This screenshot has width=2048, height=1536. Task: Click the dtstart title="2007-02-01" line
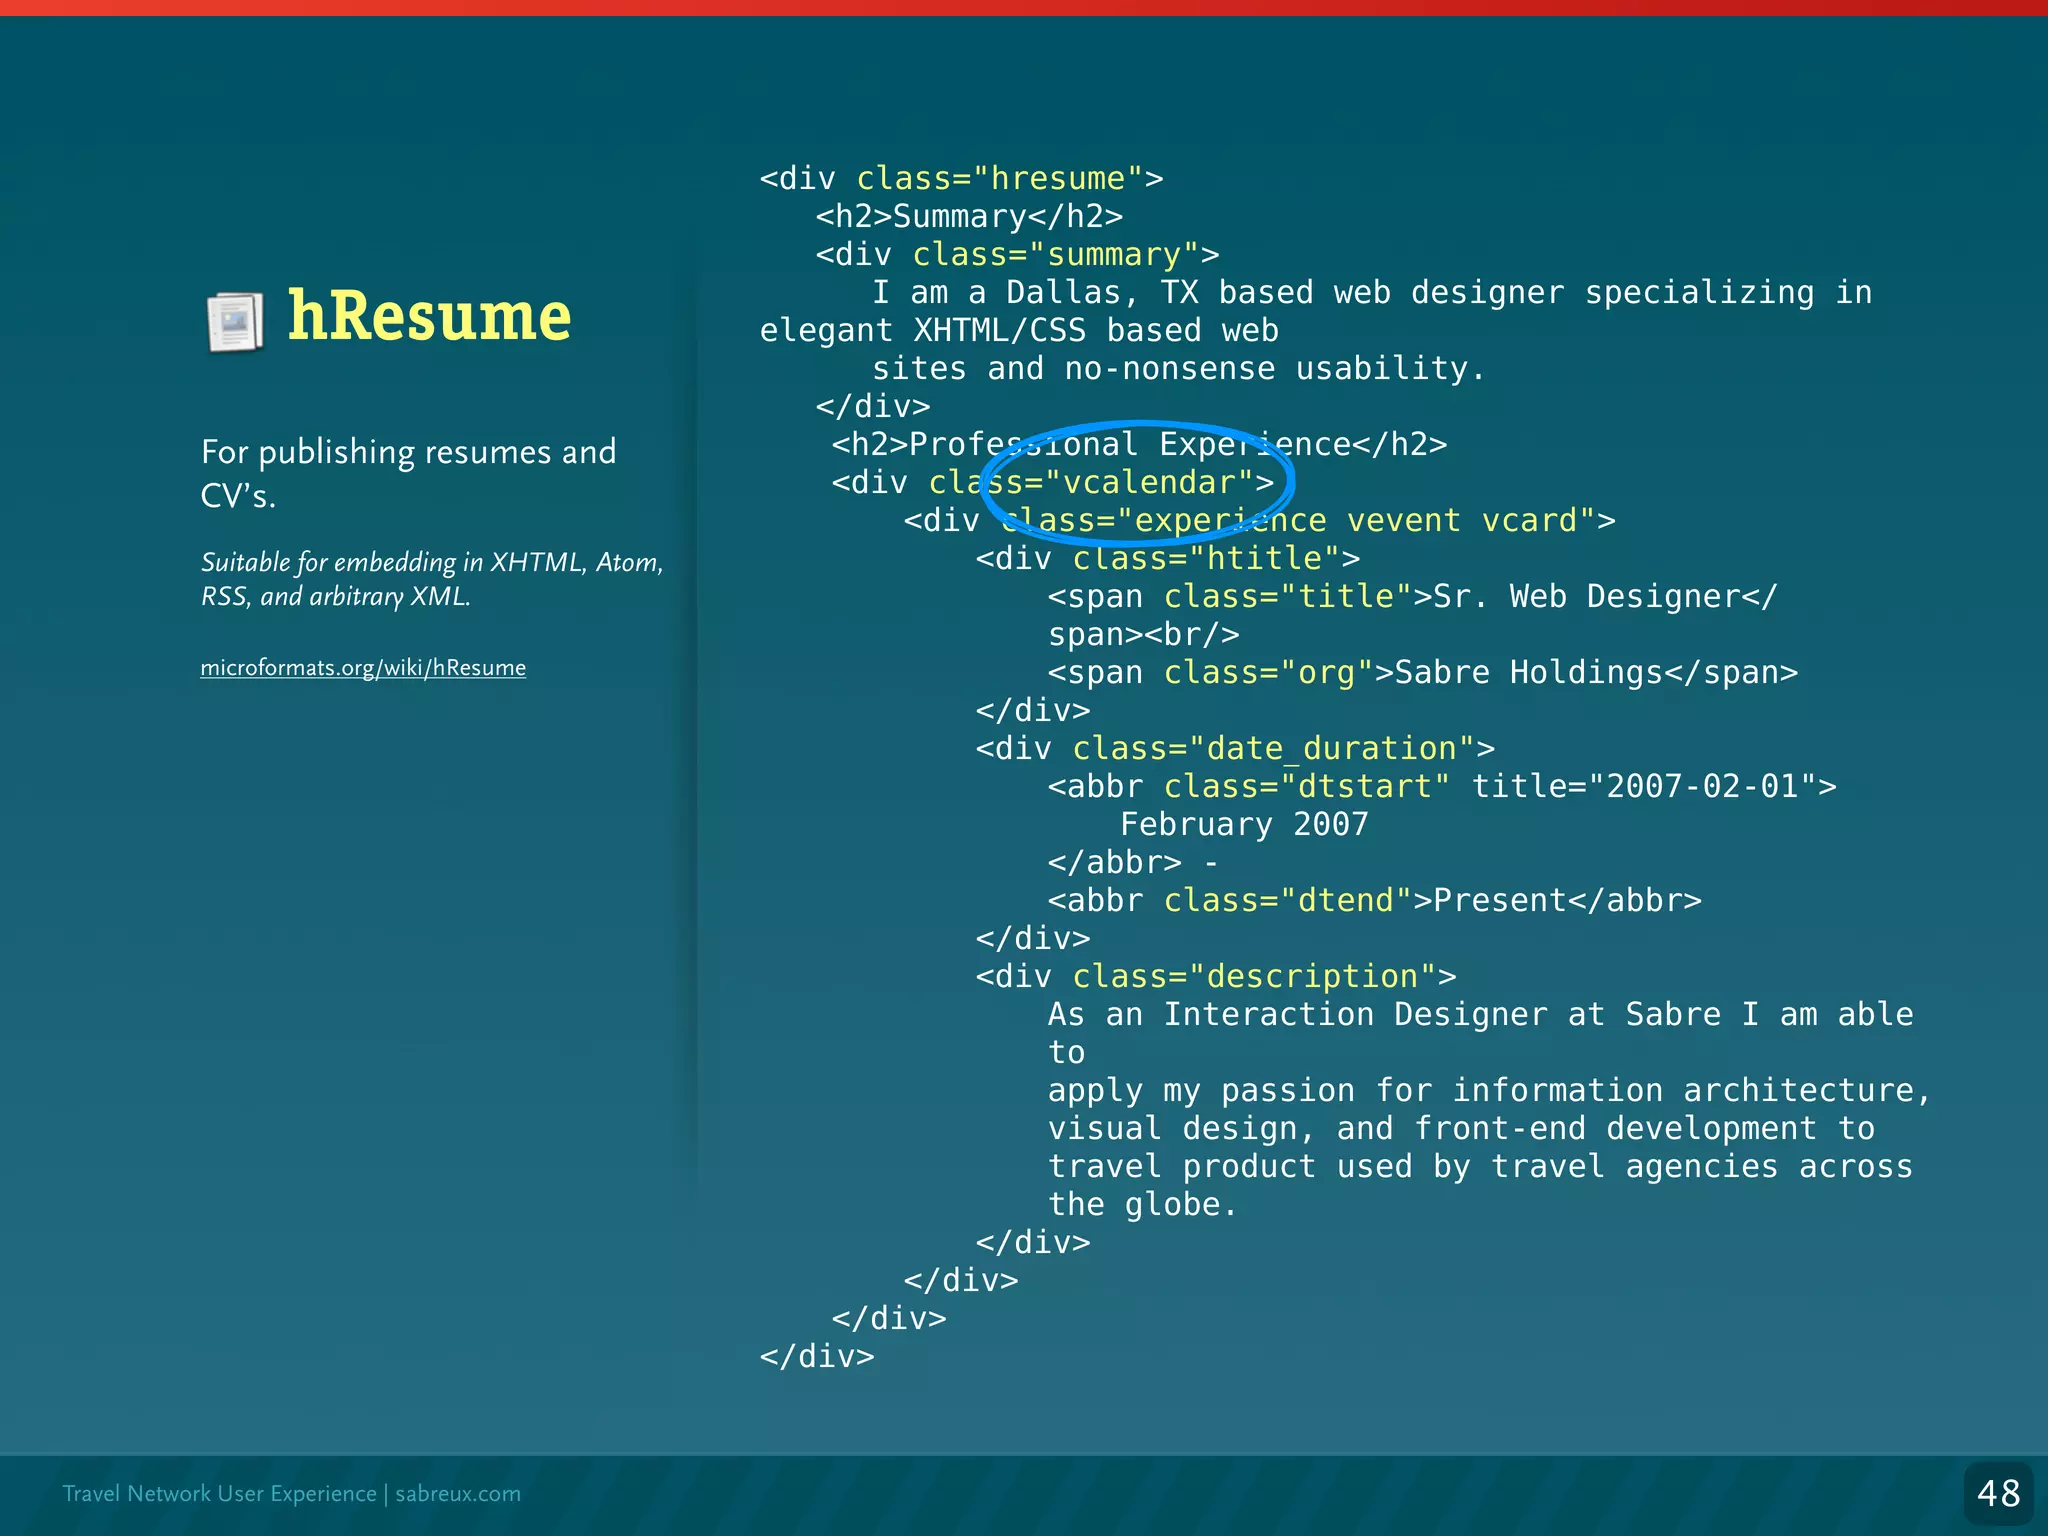tap(1442, 786)
